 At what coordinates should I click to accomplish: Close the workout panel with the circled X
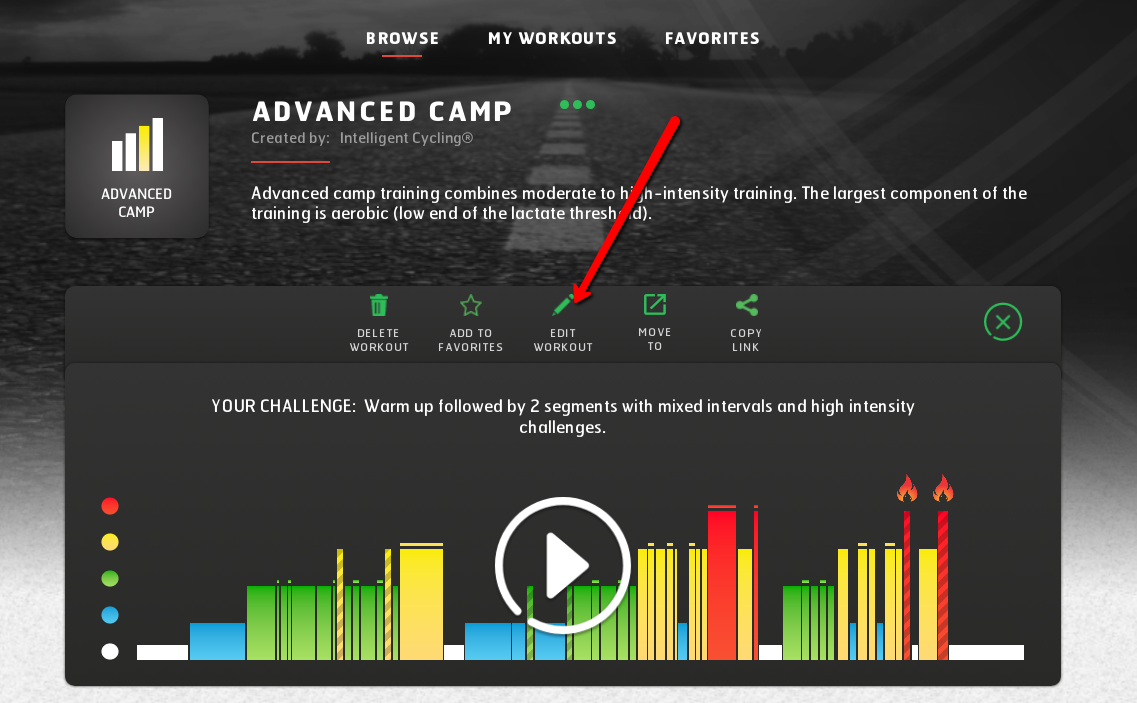1003,322
